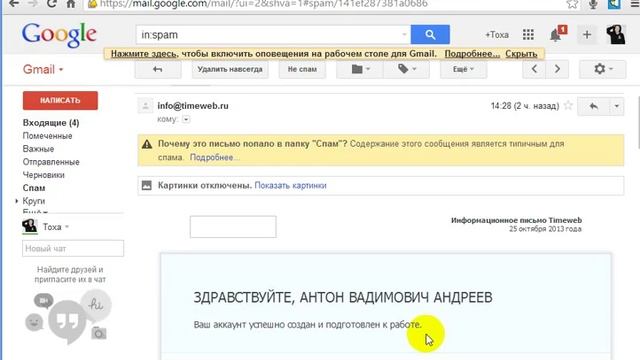Click the Тоха chat avatar
This screenshot has height=360, width=640.
point(30,227)
